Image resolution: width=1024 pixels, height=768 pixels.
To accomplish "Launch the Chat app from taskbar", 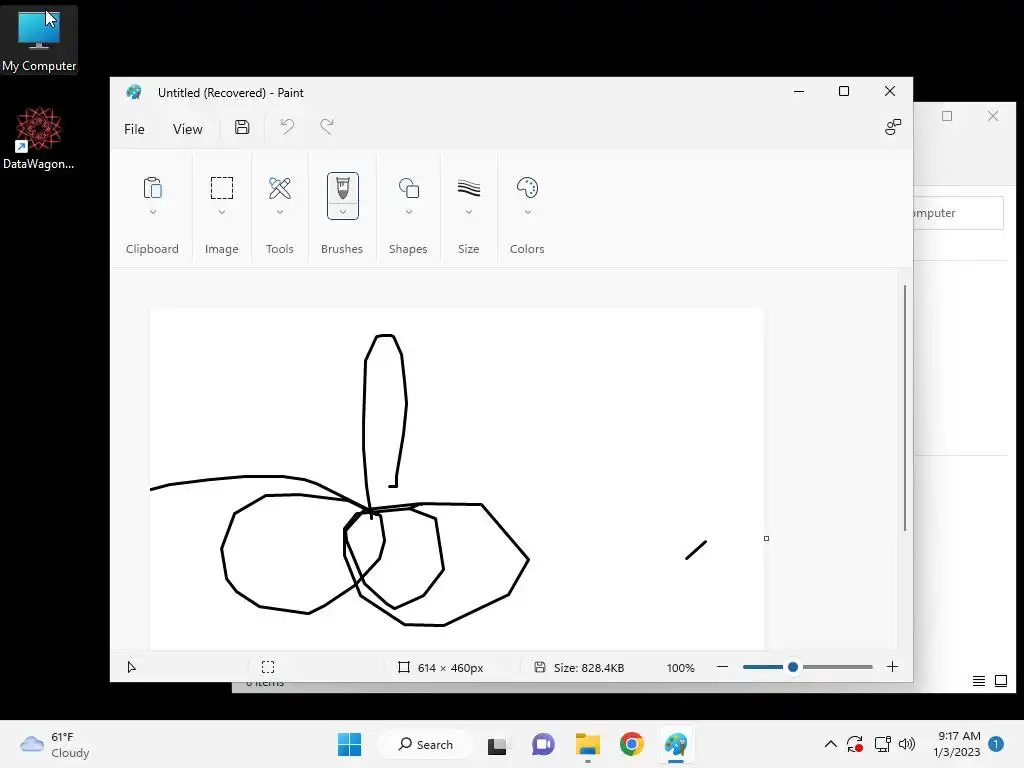I will (x=543, y=744).
